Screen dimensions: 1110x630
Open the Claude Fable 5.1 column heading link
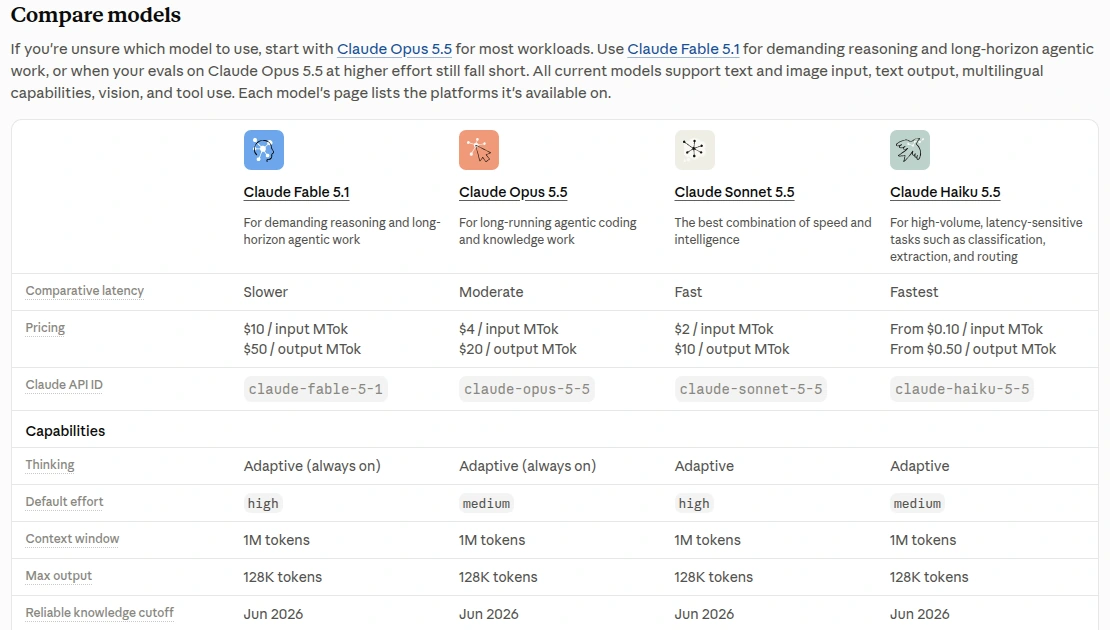(x=297, y=192)
